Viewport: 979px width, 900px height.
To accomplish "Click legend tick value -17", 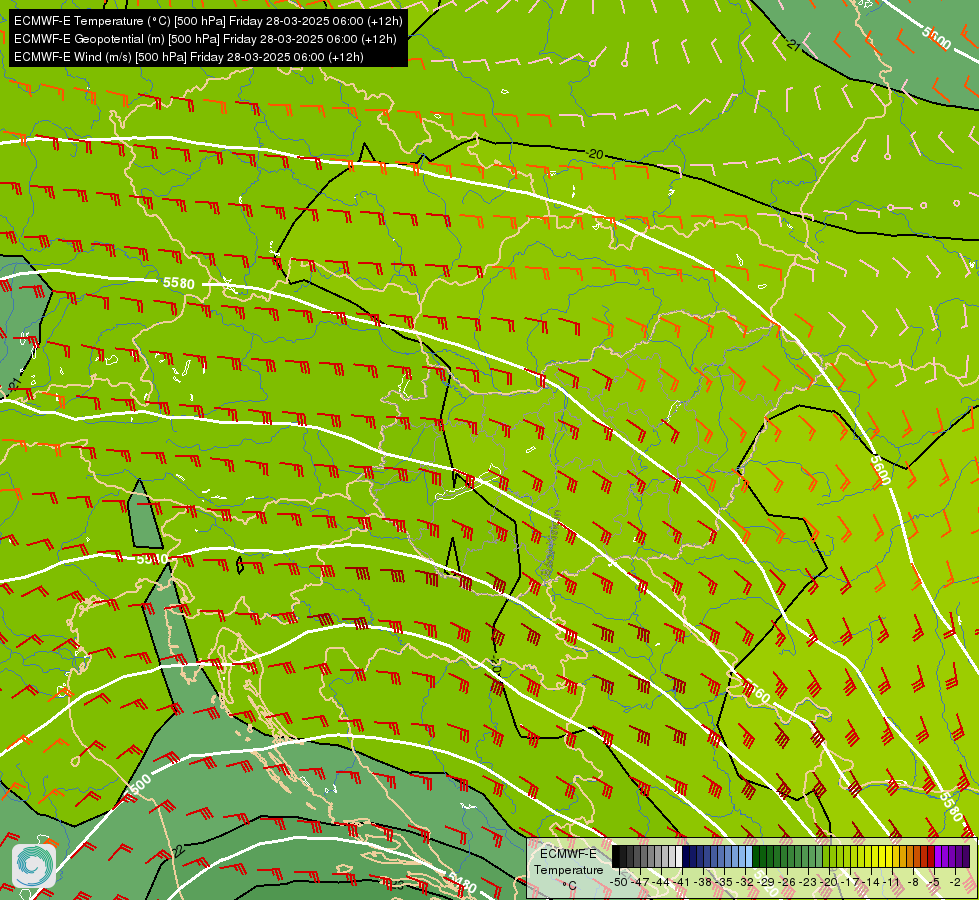I will coord(850,882).
